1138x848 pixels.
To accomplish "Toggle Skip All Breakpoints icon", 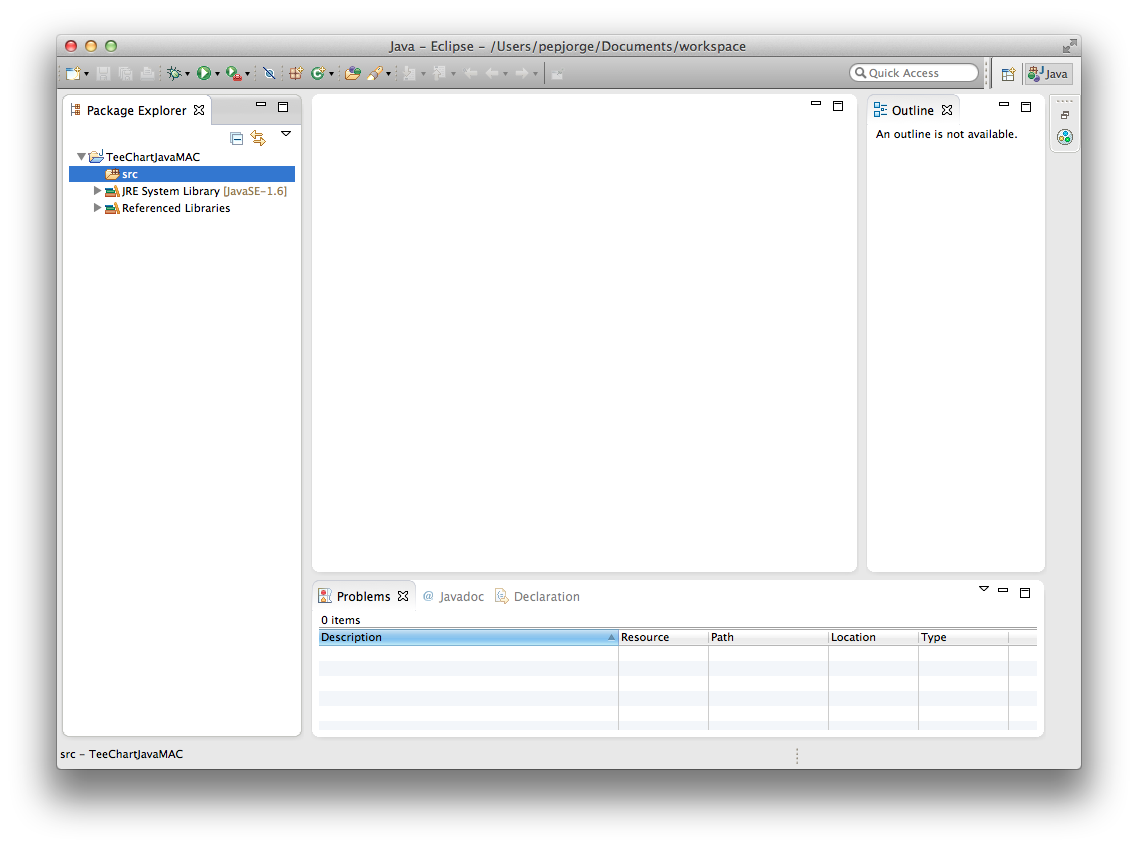I will click(x=269, y=73).
